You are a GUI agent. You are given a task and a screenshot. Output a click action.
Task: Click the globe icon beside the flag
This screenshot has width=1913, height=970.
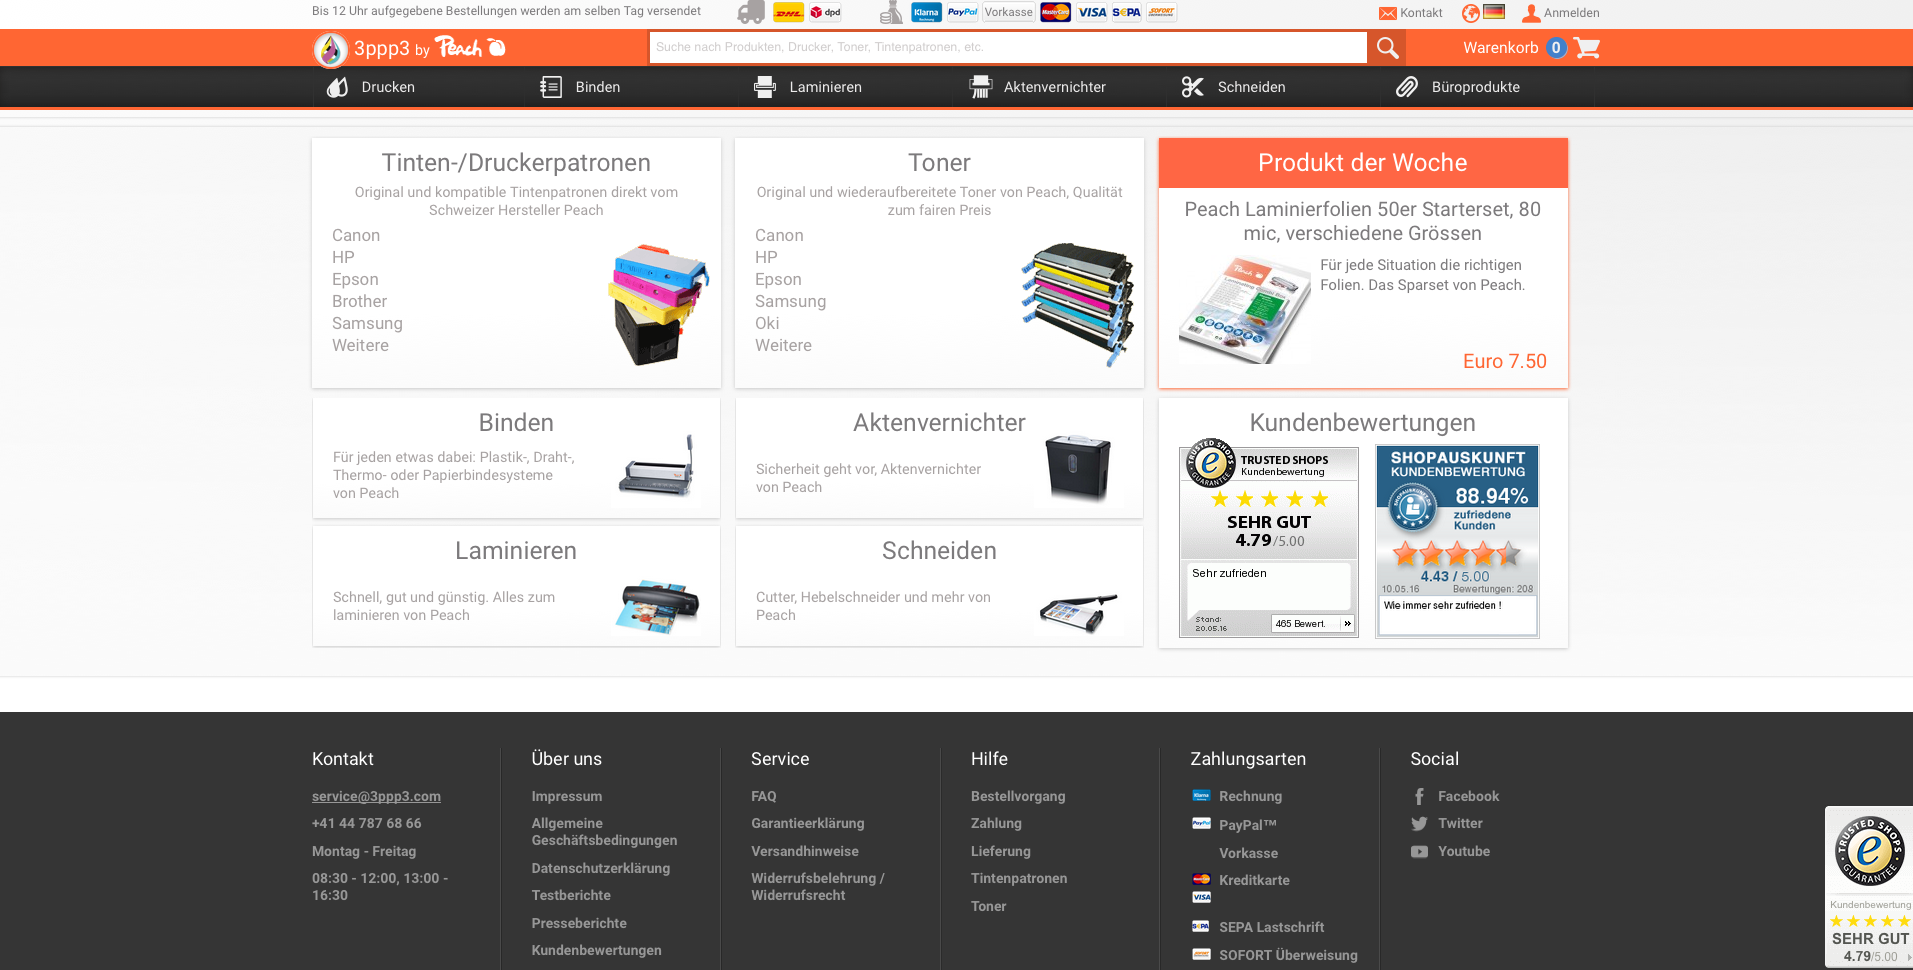point(1470,13)
